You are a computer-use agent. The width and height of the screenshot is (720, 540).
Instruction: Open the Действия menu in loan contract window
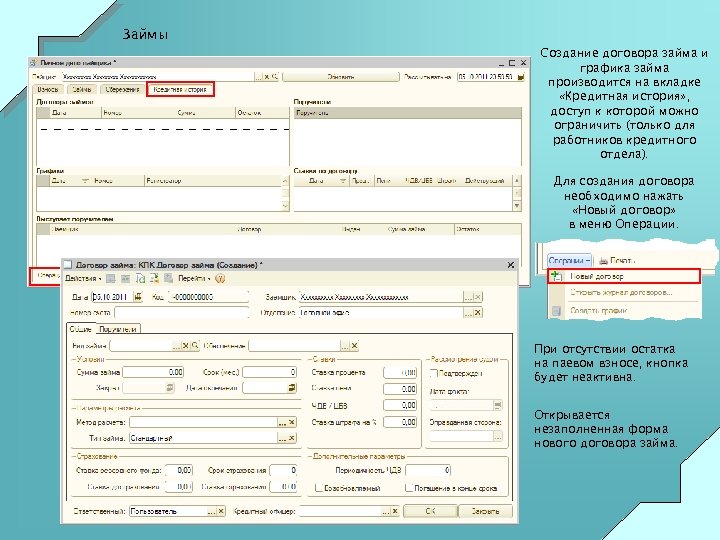tap(83, 278)
